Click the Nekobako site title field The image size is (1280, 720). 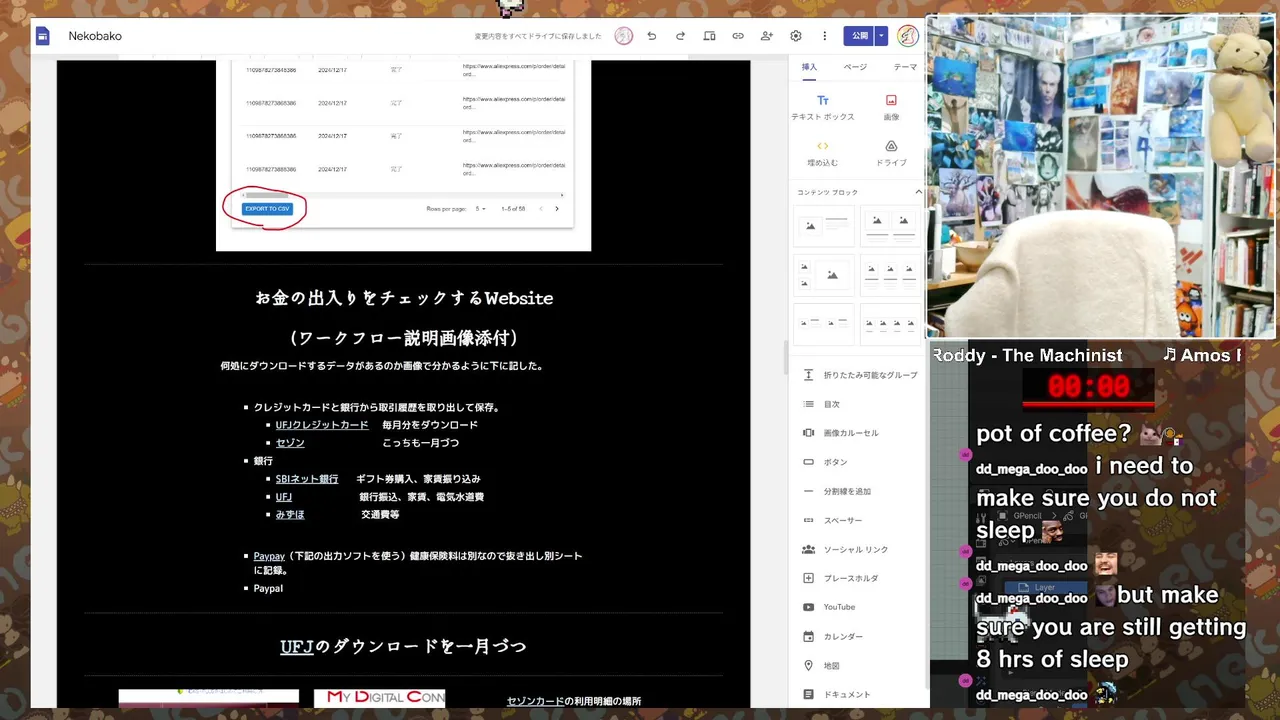point(95,36)
